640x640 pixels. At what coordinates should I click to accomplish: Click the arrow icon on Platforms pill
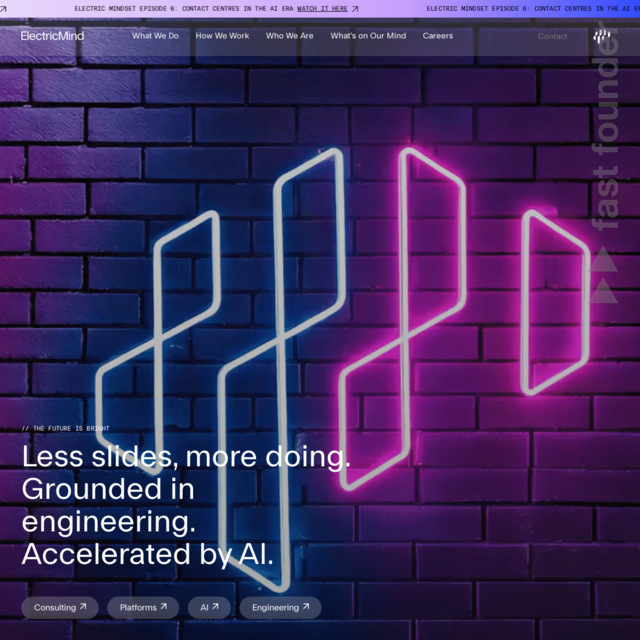tap(164, 607)
